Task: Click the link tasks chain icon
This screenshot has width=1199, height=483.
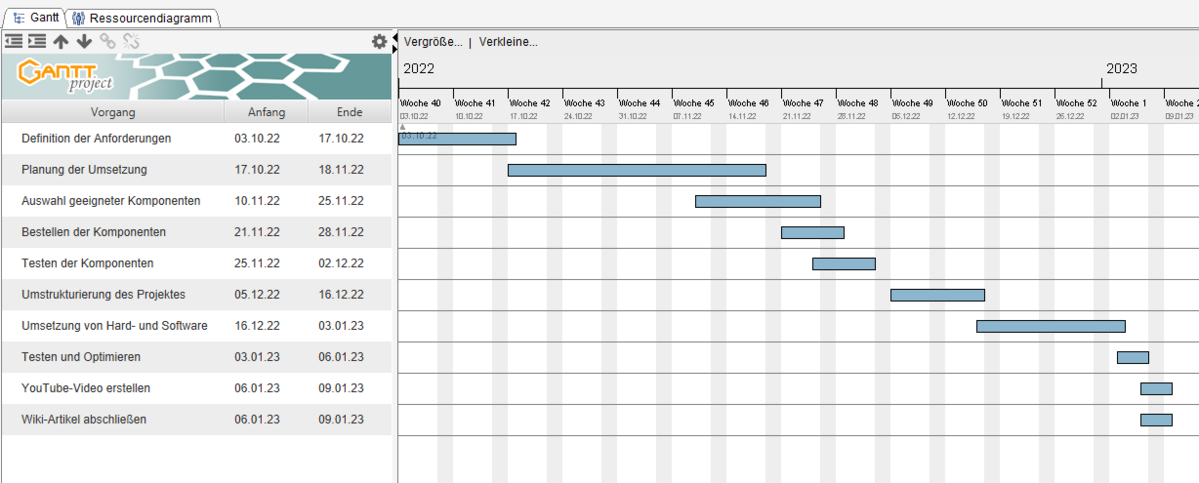Action: pyautogui.click(x=107, y=41)
